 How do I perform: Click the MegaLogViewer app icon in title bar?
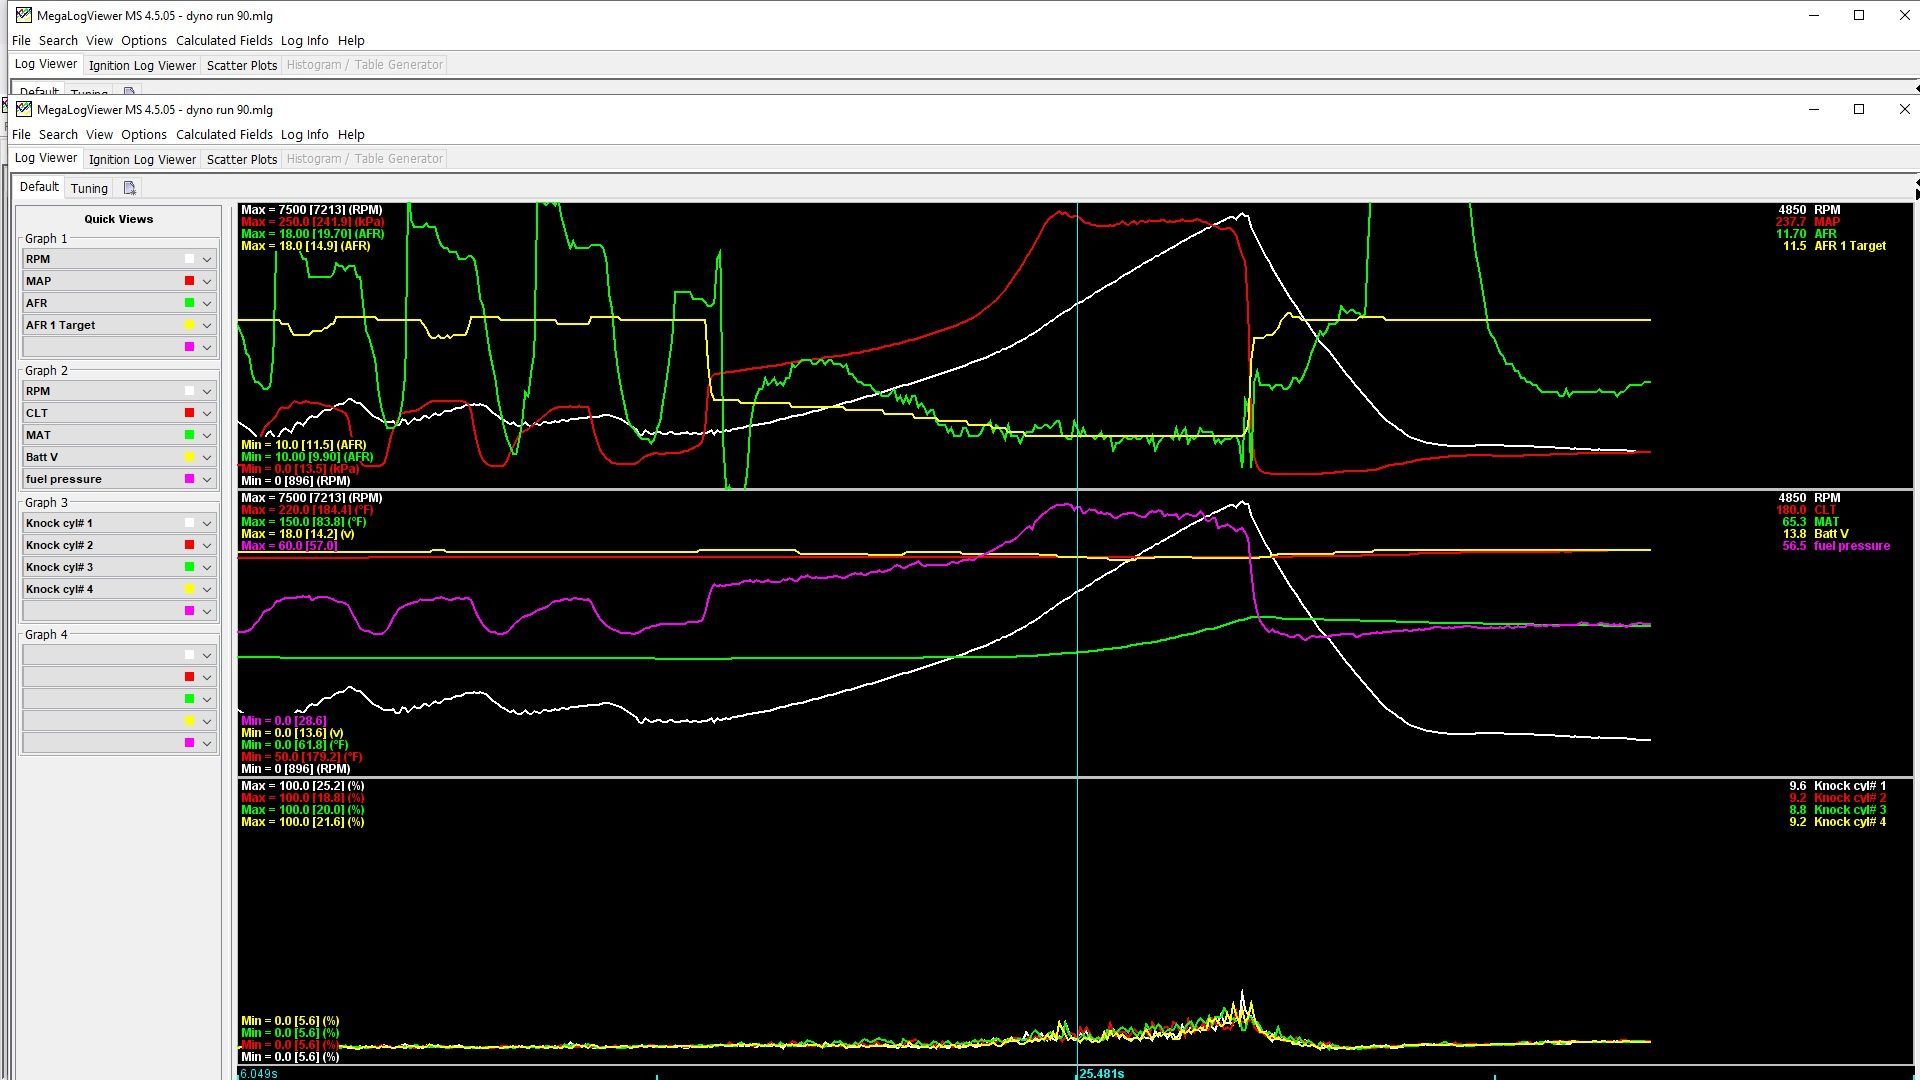tap(23, 109)
